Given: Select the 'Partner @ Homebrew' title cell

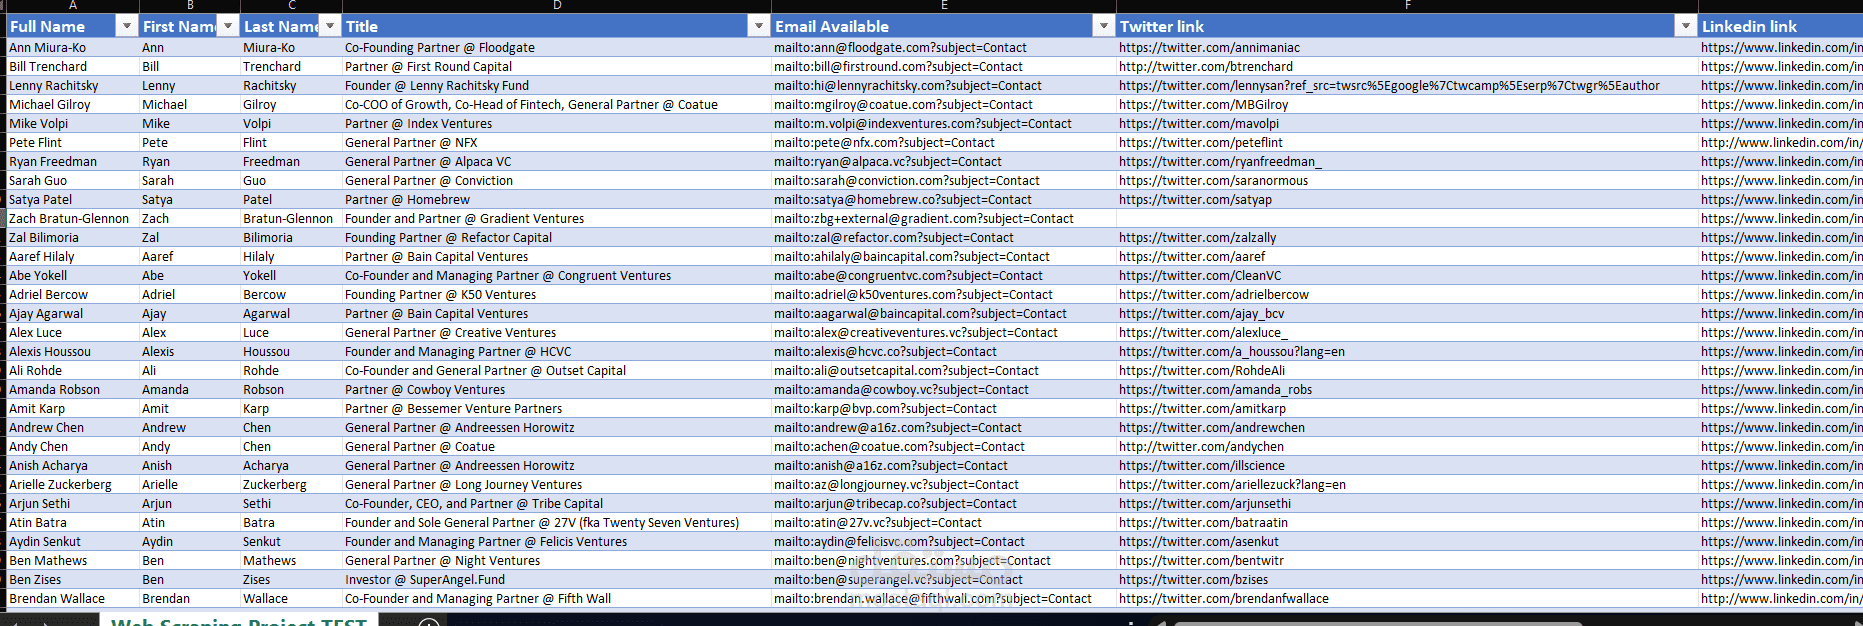Looking at the screenshot, I should pyautogui.click(x=556, y=199).
